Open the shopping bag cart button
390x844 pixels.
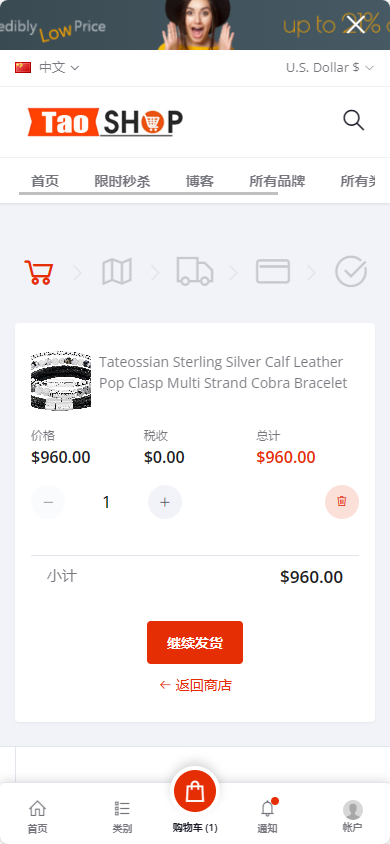(195, 791)
